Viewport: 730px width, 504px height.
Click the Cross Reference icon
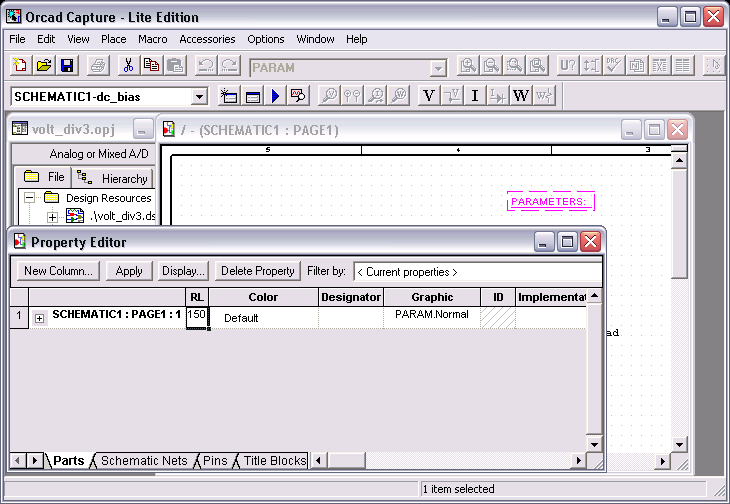pyautogui.click(x=660, y=66)
